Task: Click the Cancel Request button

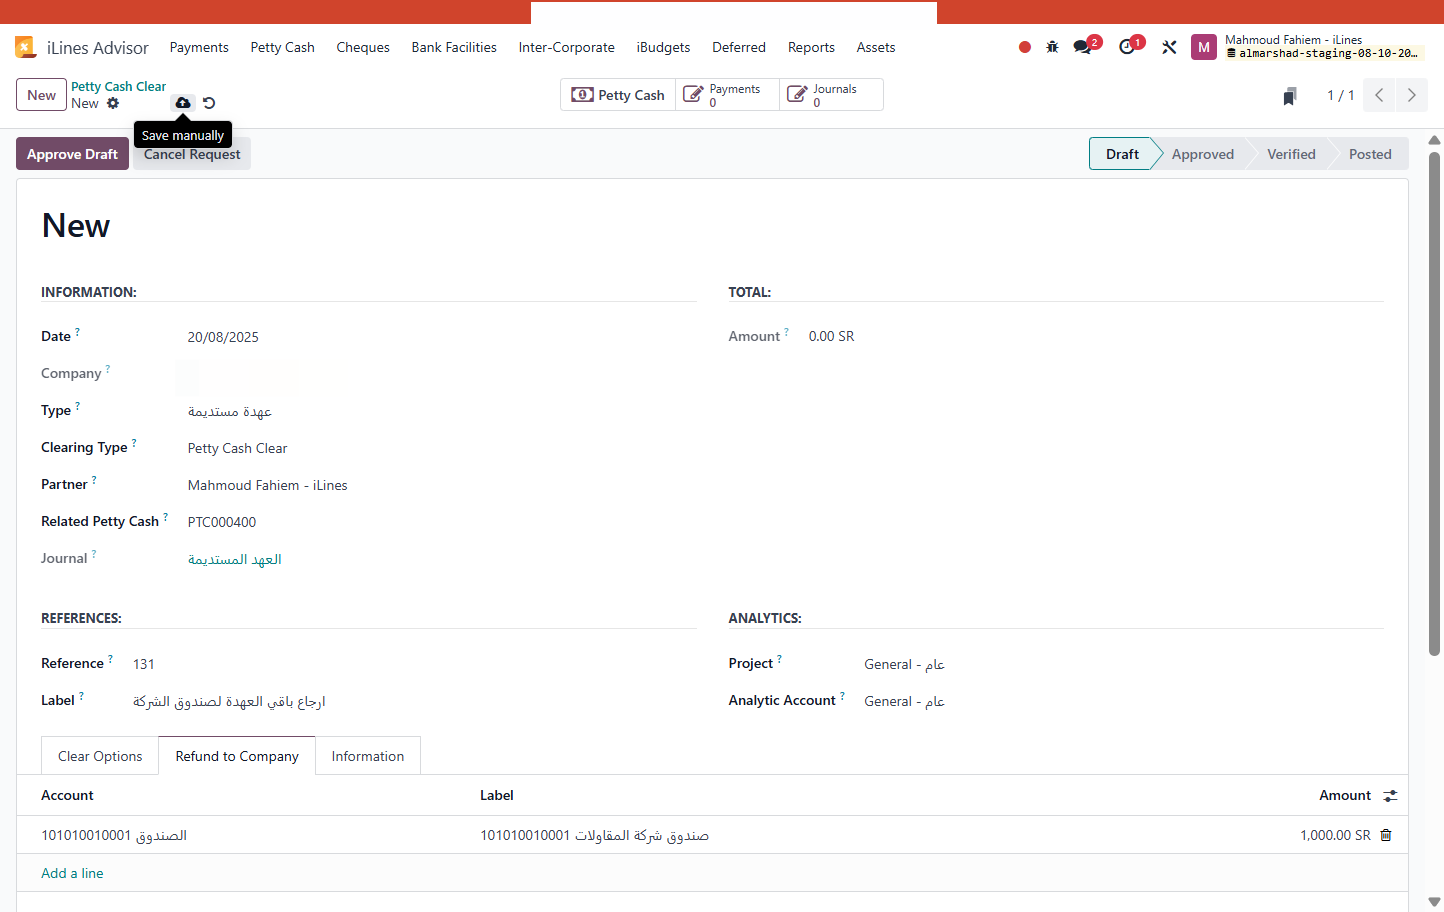Action: pyautogui.click(x=192, y=154)
